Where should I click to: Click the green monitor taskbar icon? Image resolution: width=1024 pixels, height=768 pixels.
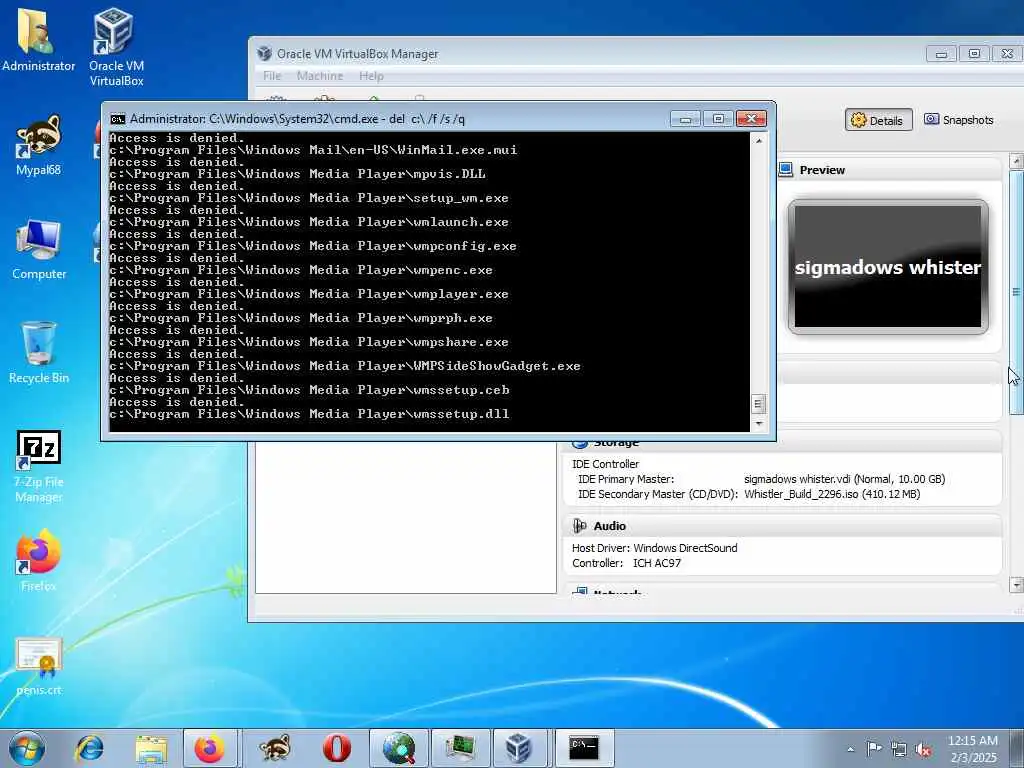[x=460, y=748]
